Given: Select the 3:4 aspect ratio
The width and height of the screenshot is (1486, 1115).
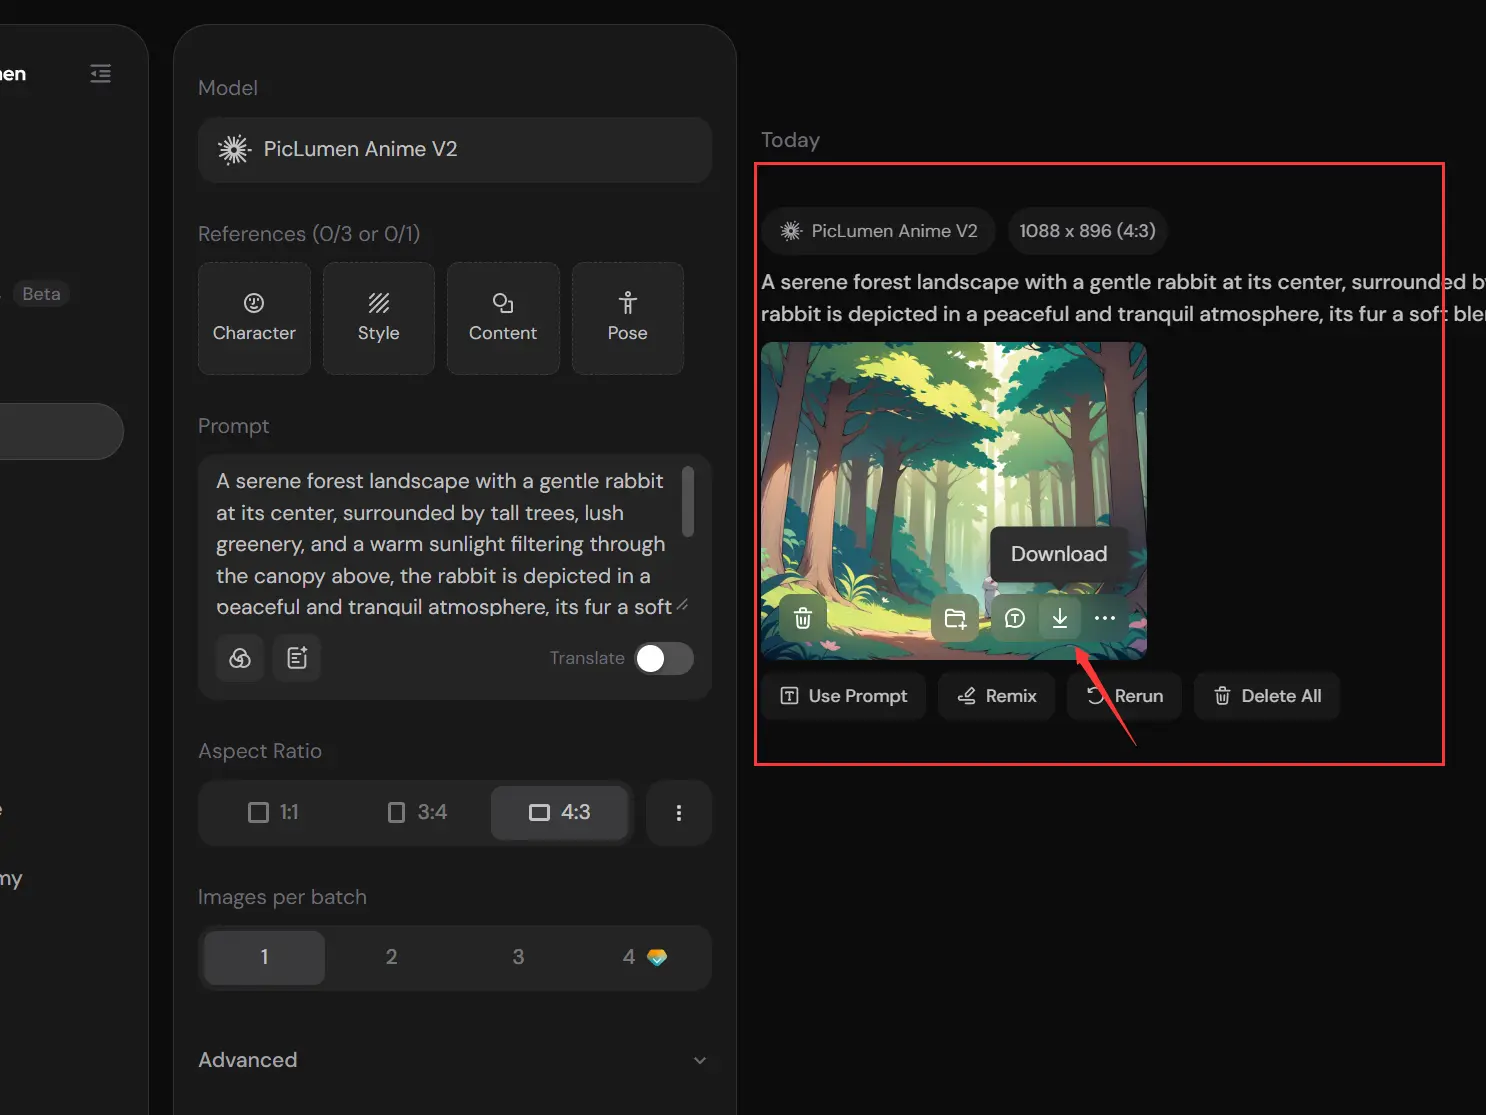Looking at the screenshot, I should click(417, 812).
